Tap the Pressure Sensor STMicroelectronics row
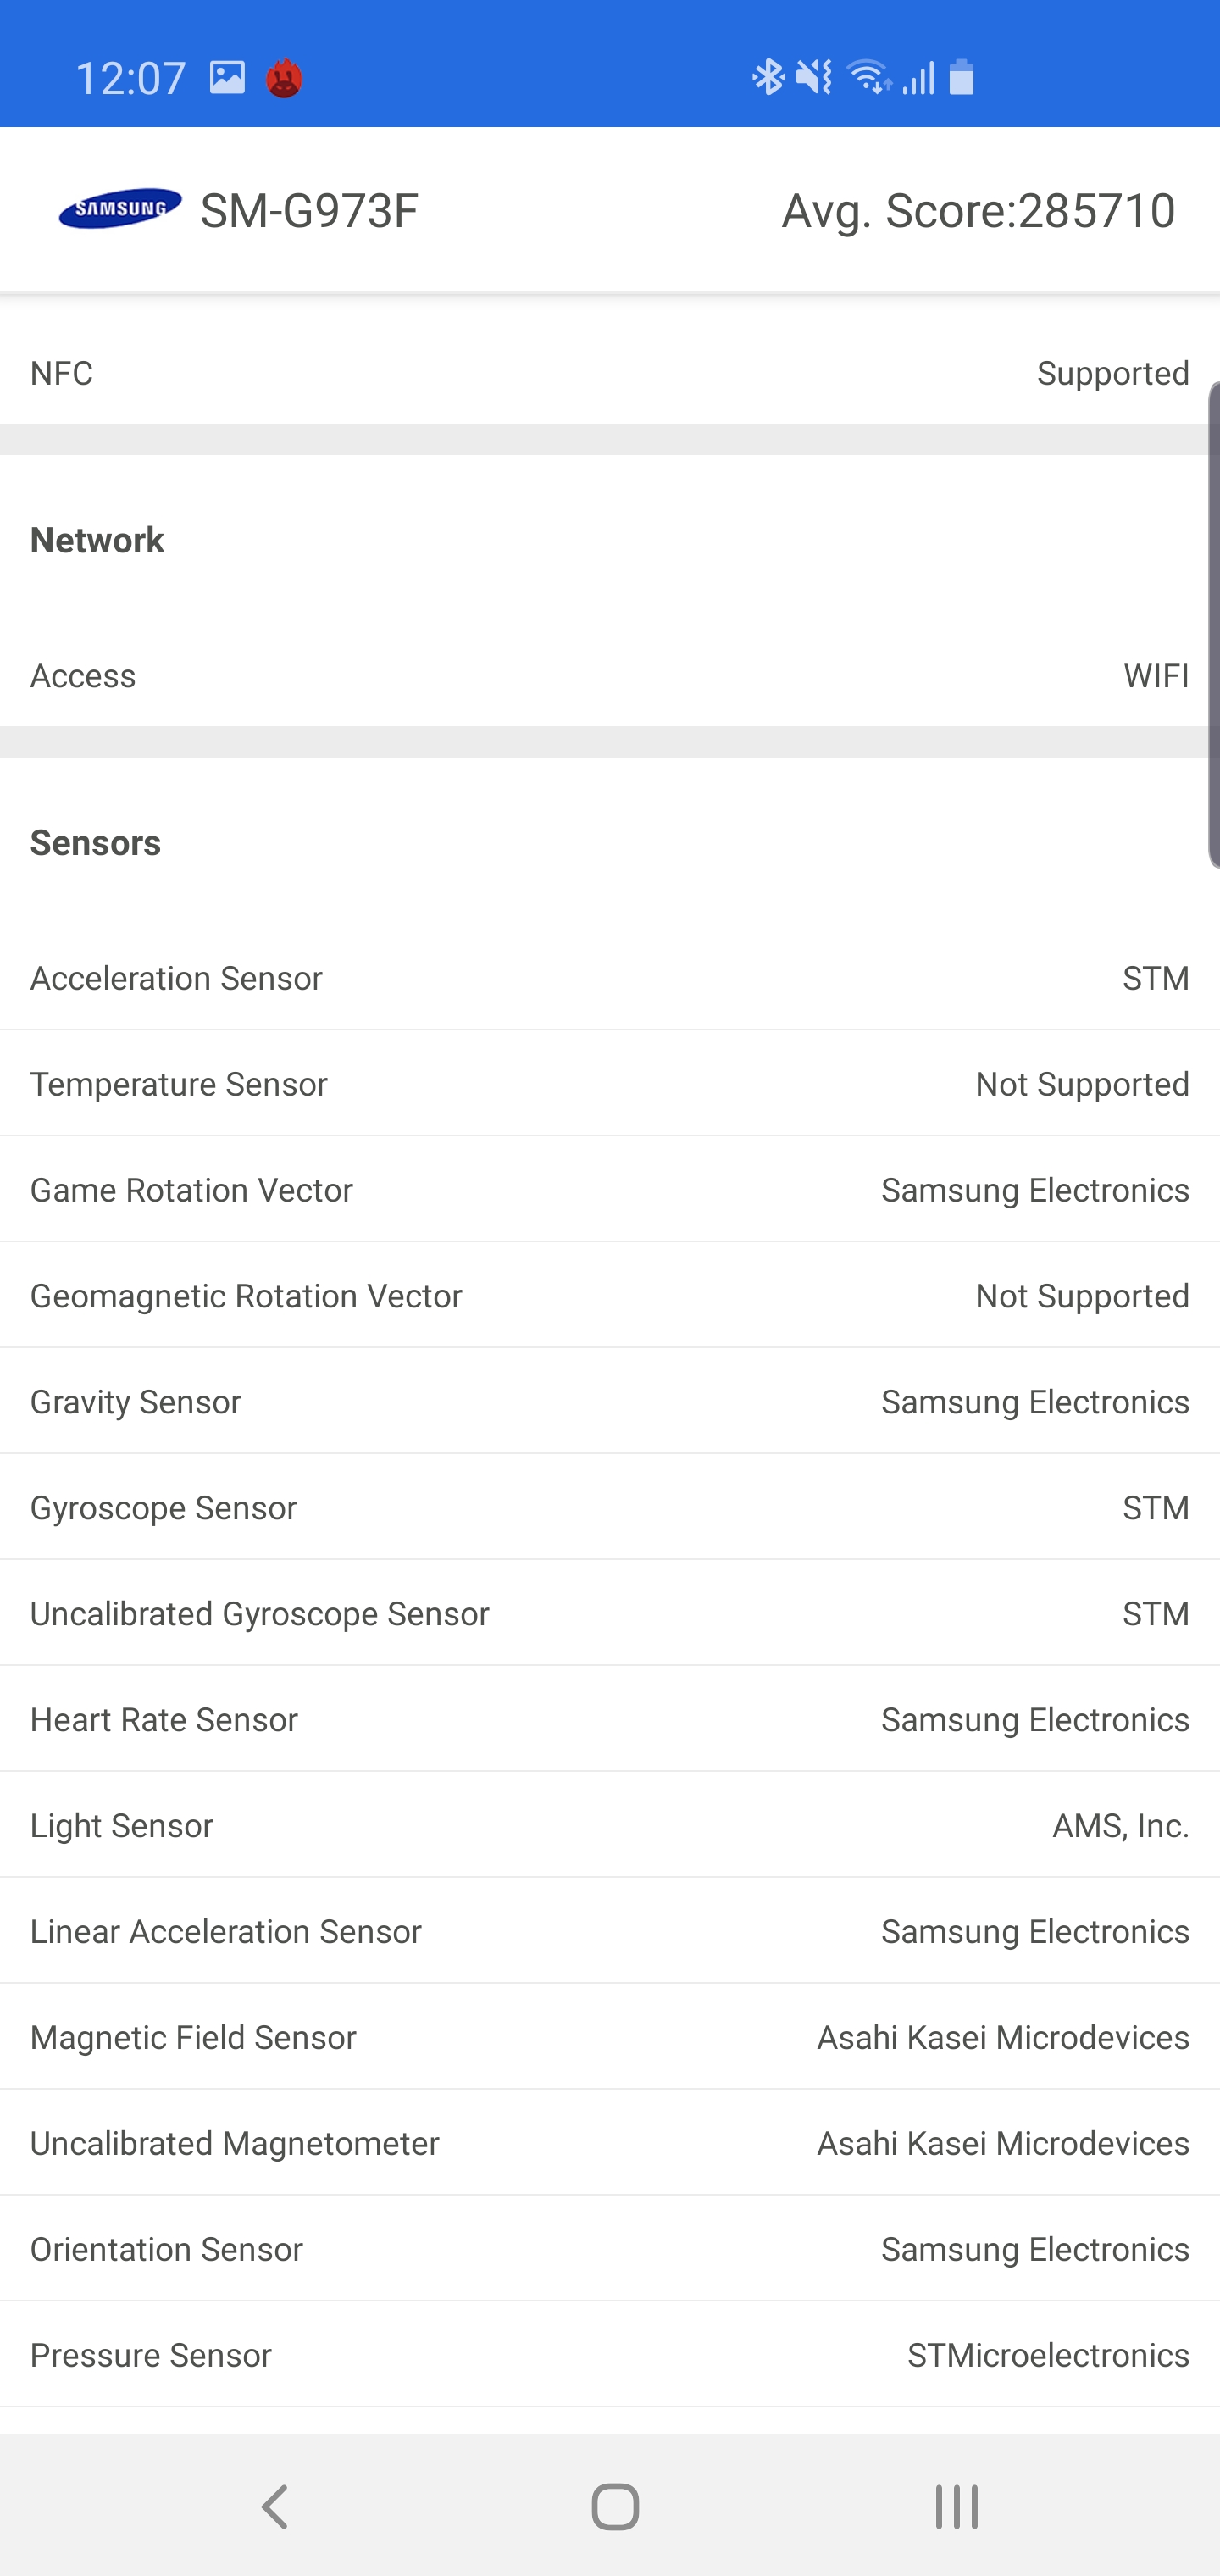 (610, 2355)
